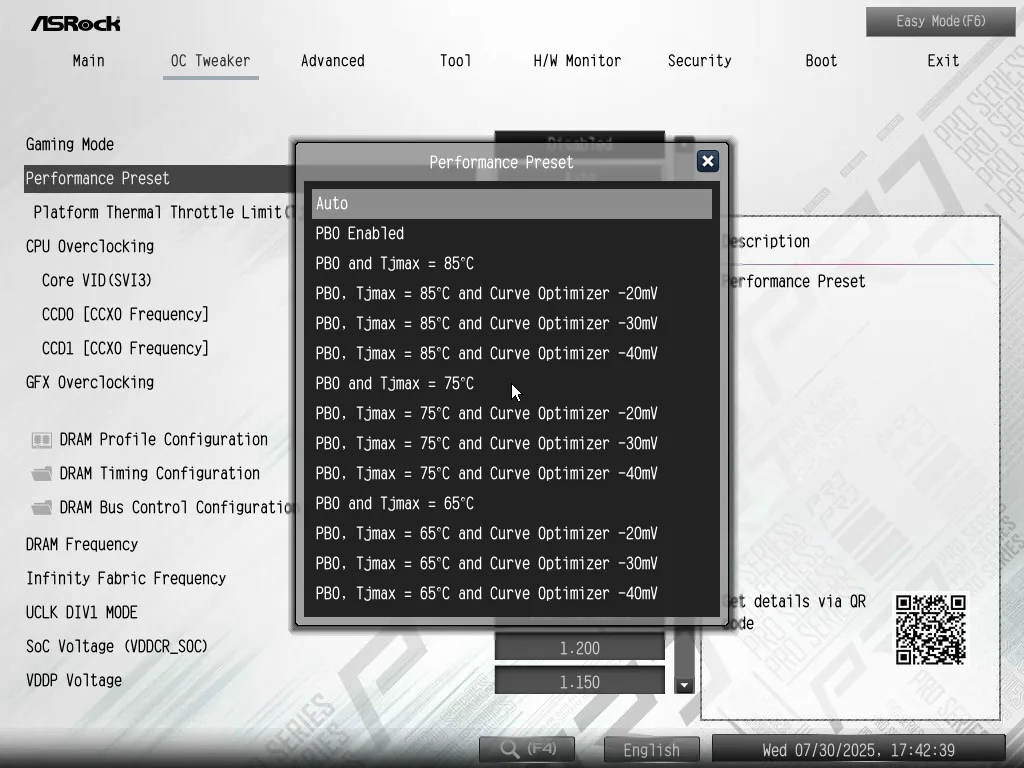Open DRAM Profile Configuration icon

[x=42, y=440]
